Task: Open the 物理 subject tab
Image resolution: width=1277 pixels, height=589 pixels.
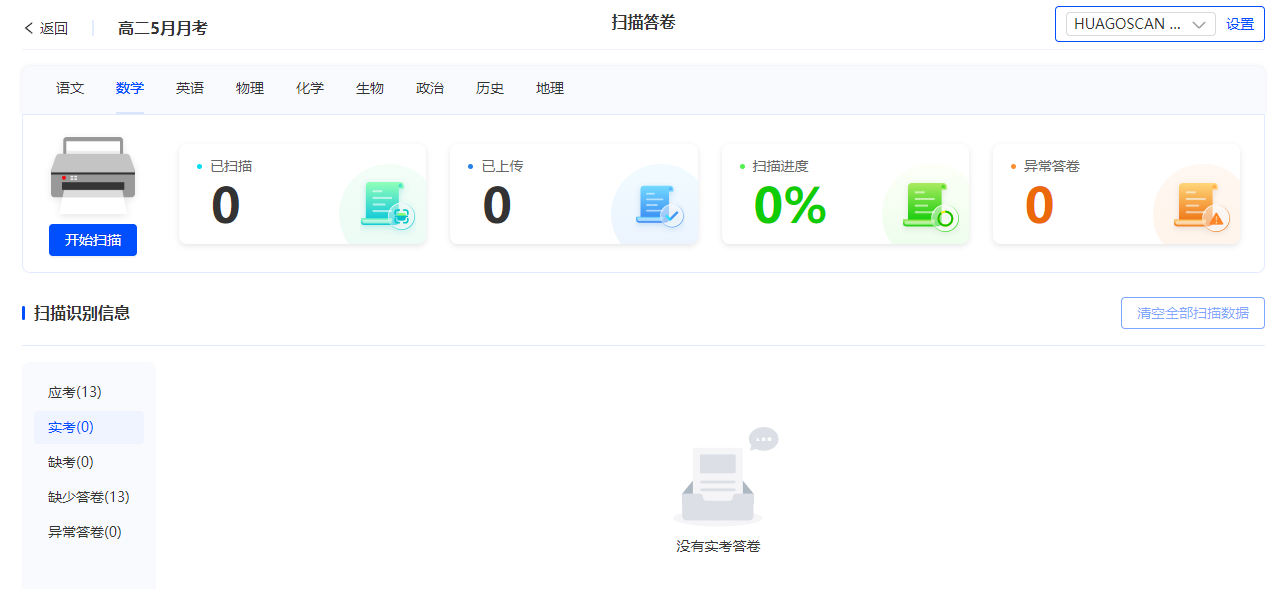Action: point(250,88)
